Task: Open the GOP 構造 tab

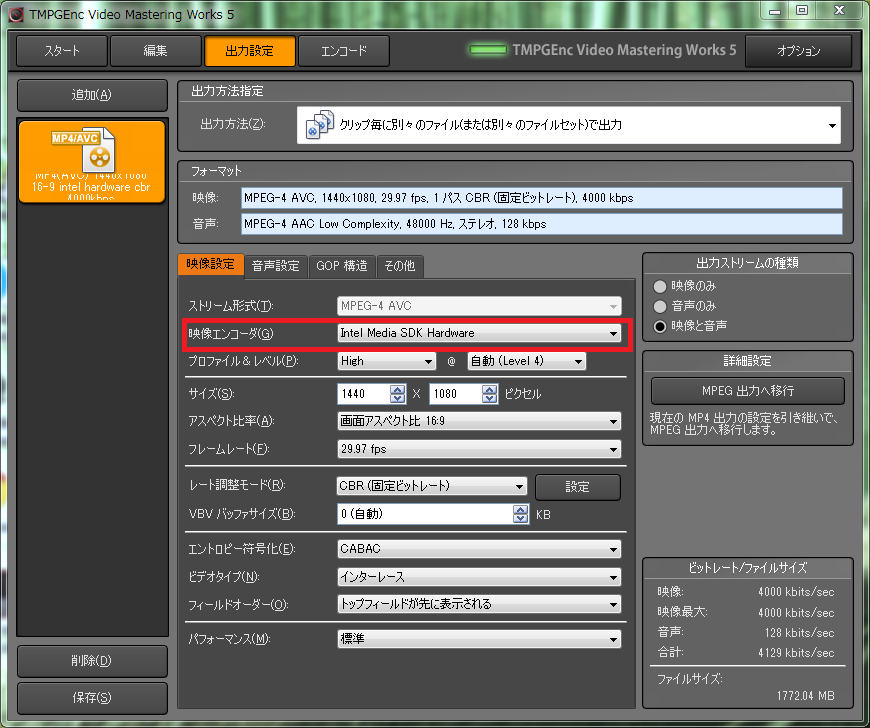Action: (x=342, y=266)
